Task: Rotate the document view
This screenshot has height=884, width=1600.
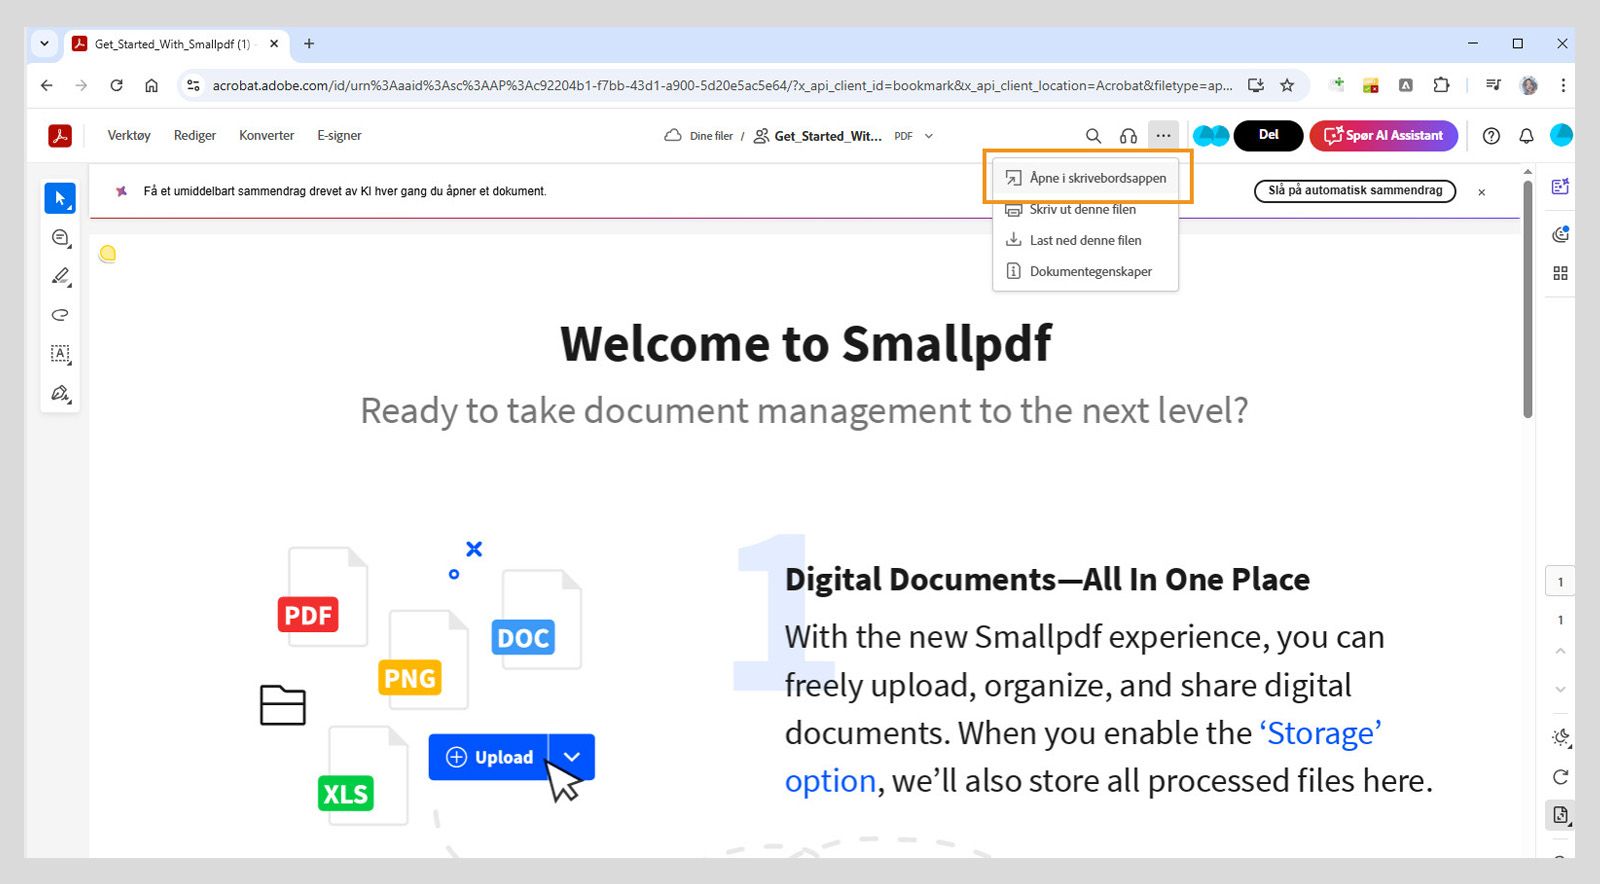Action: [x=1560, y=777]
